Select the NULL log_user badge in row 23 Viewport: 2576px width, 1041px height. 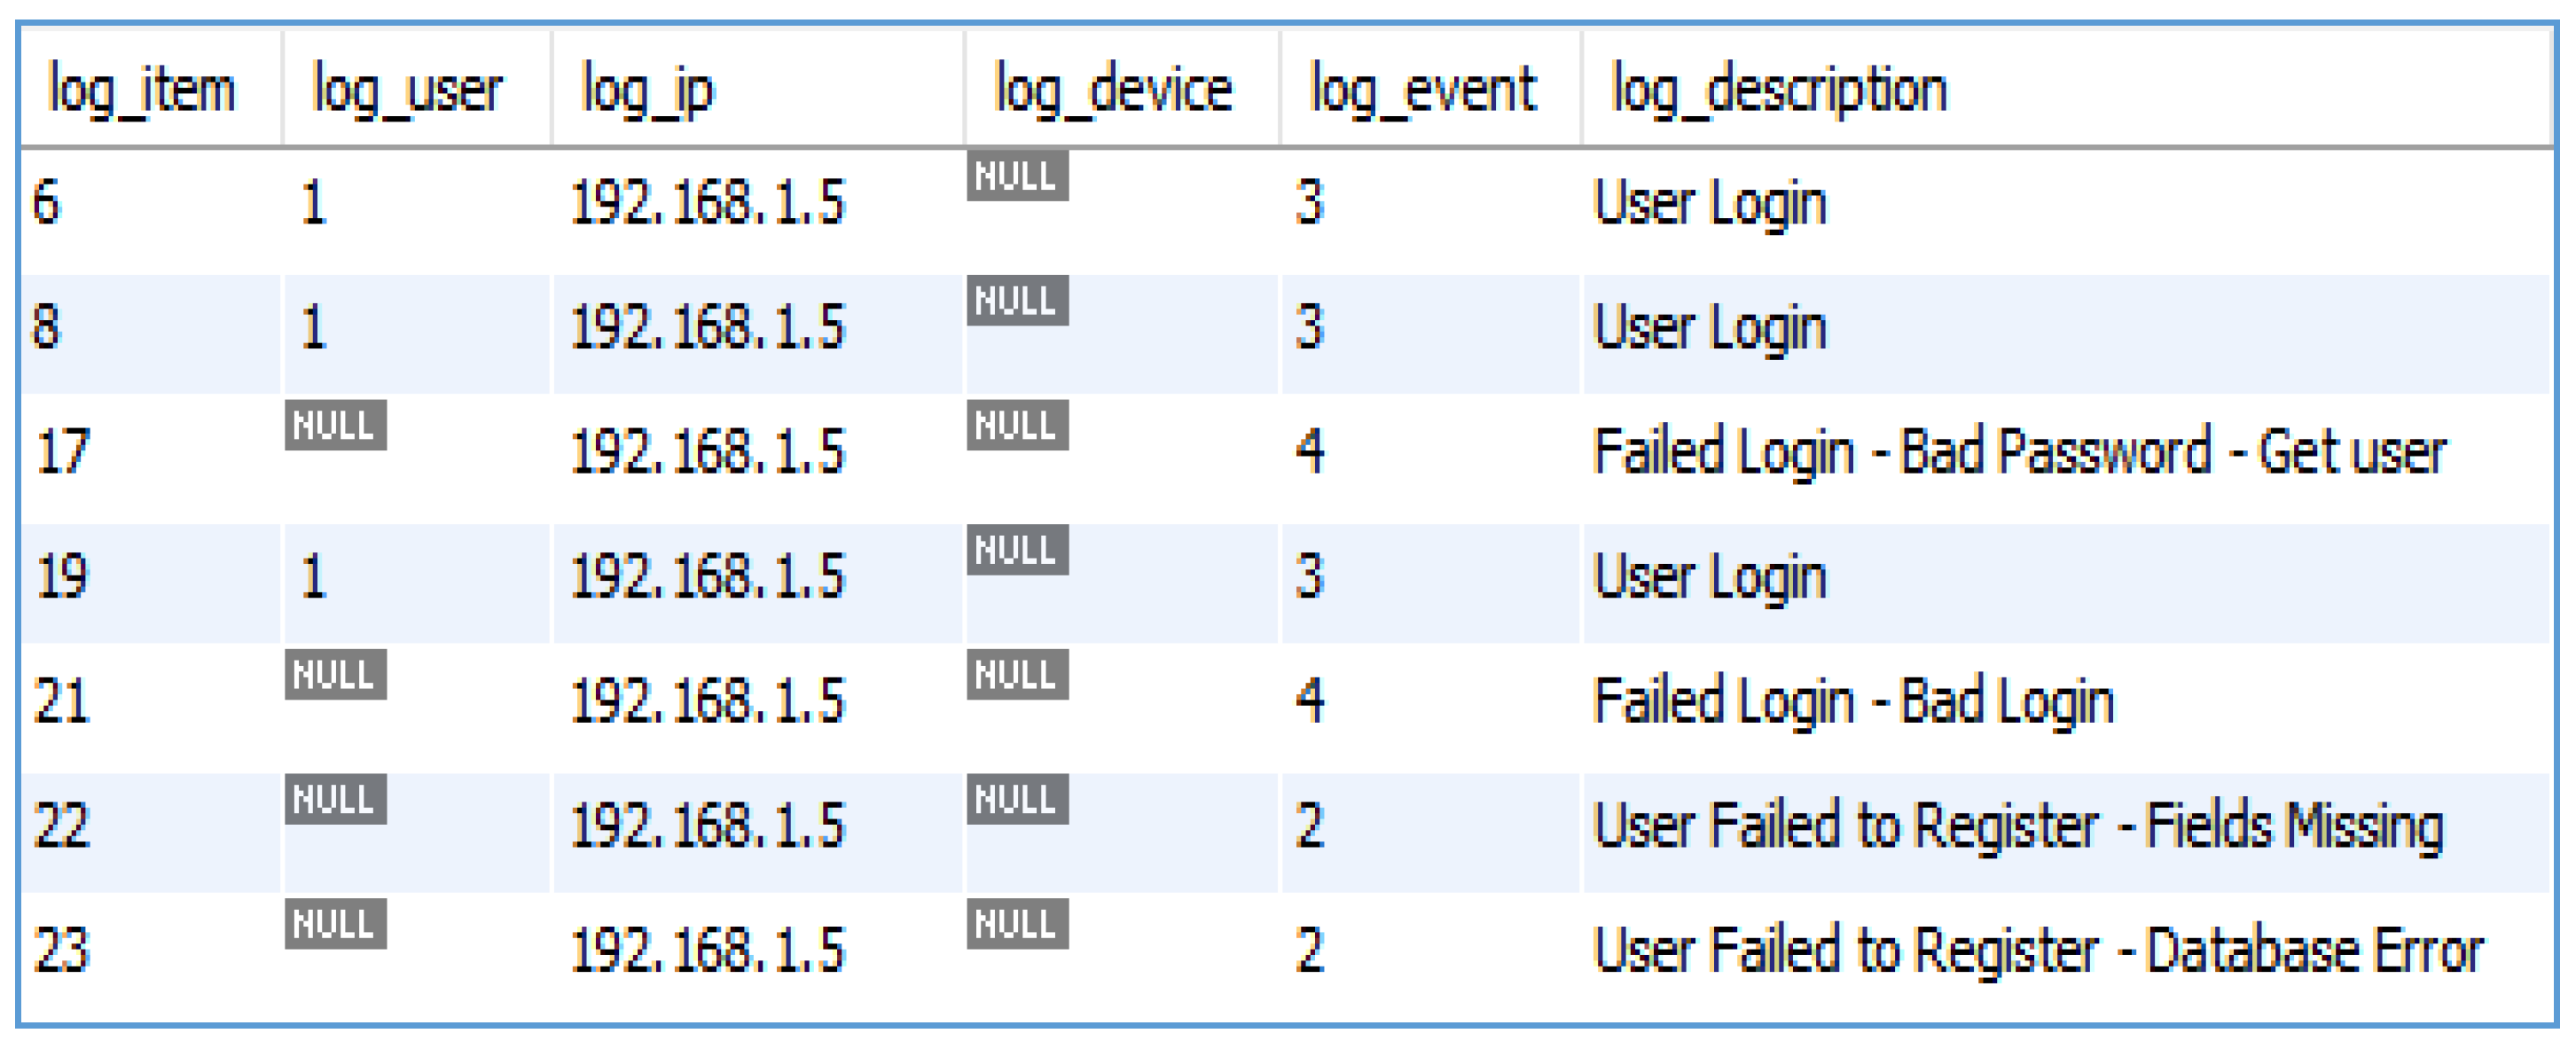point(335,924)
